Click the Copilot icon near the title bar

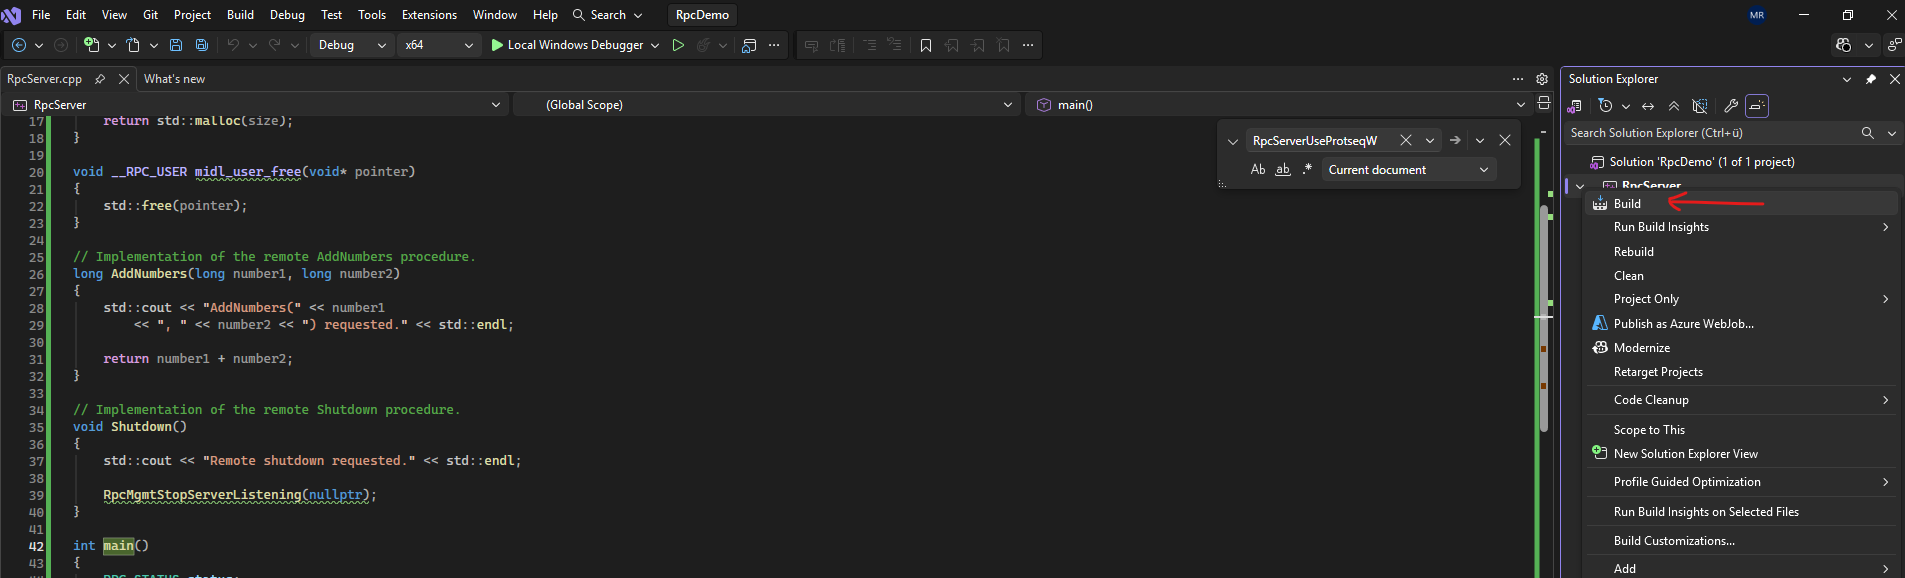point(1843,45)
